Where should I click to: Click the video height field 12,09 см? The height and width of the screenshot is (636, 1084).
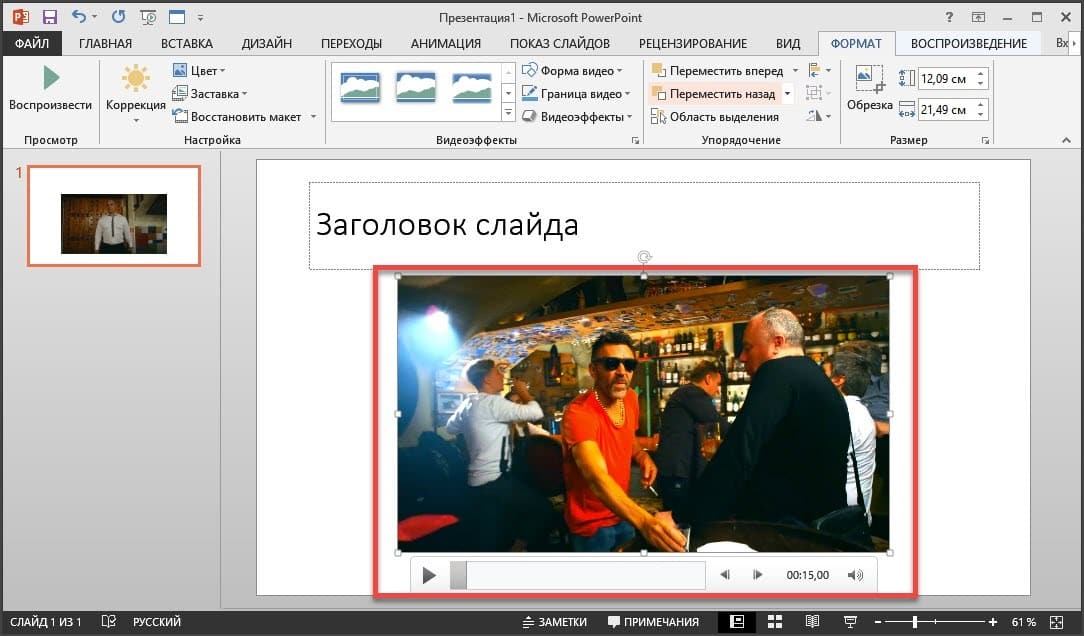(944, 79)
